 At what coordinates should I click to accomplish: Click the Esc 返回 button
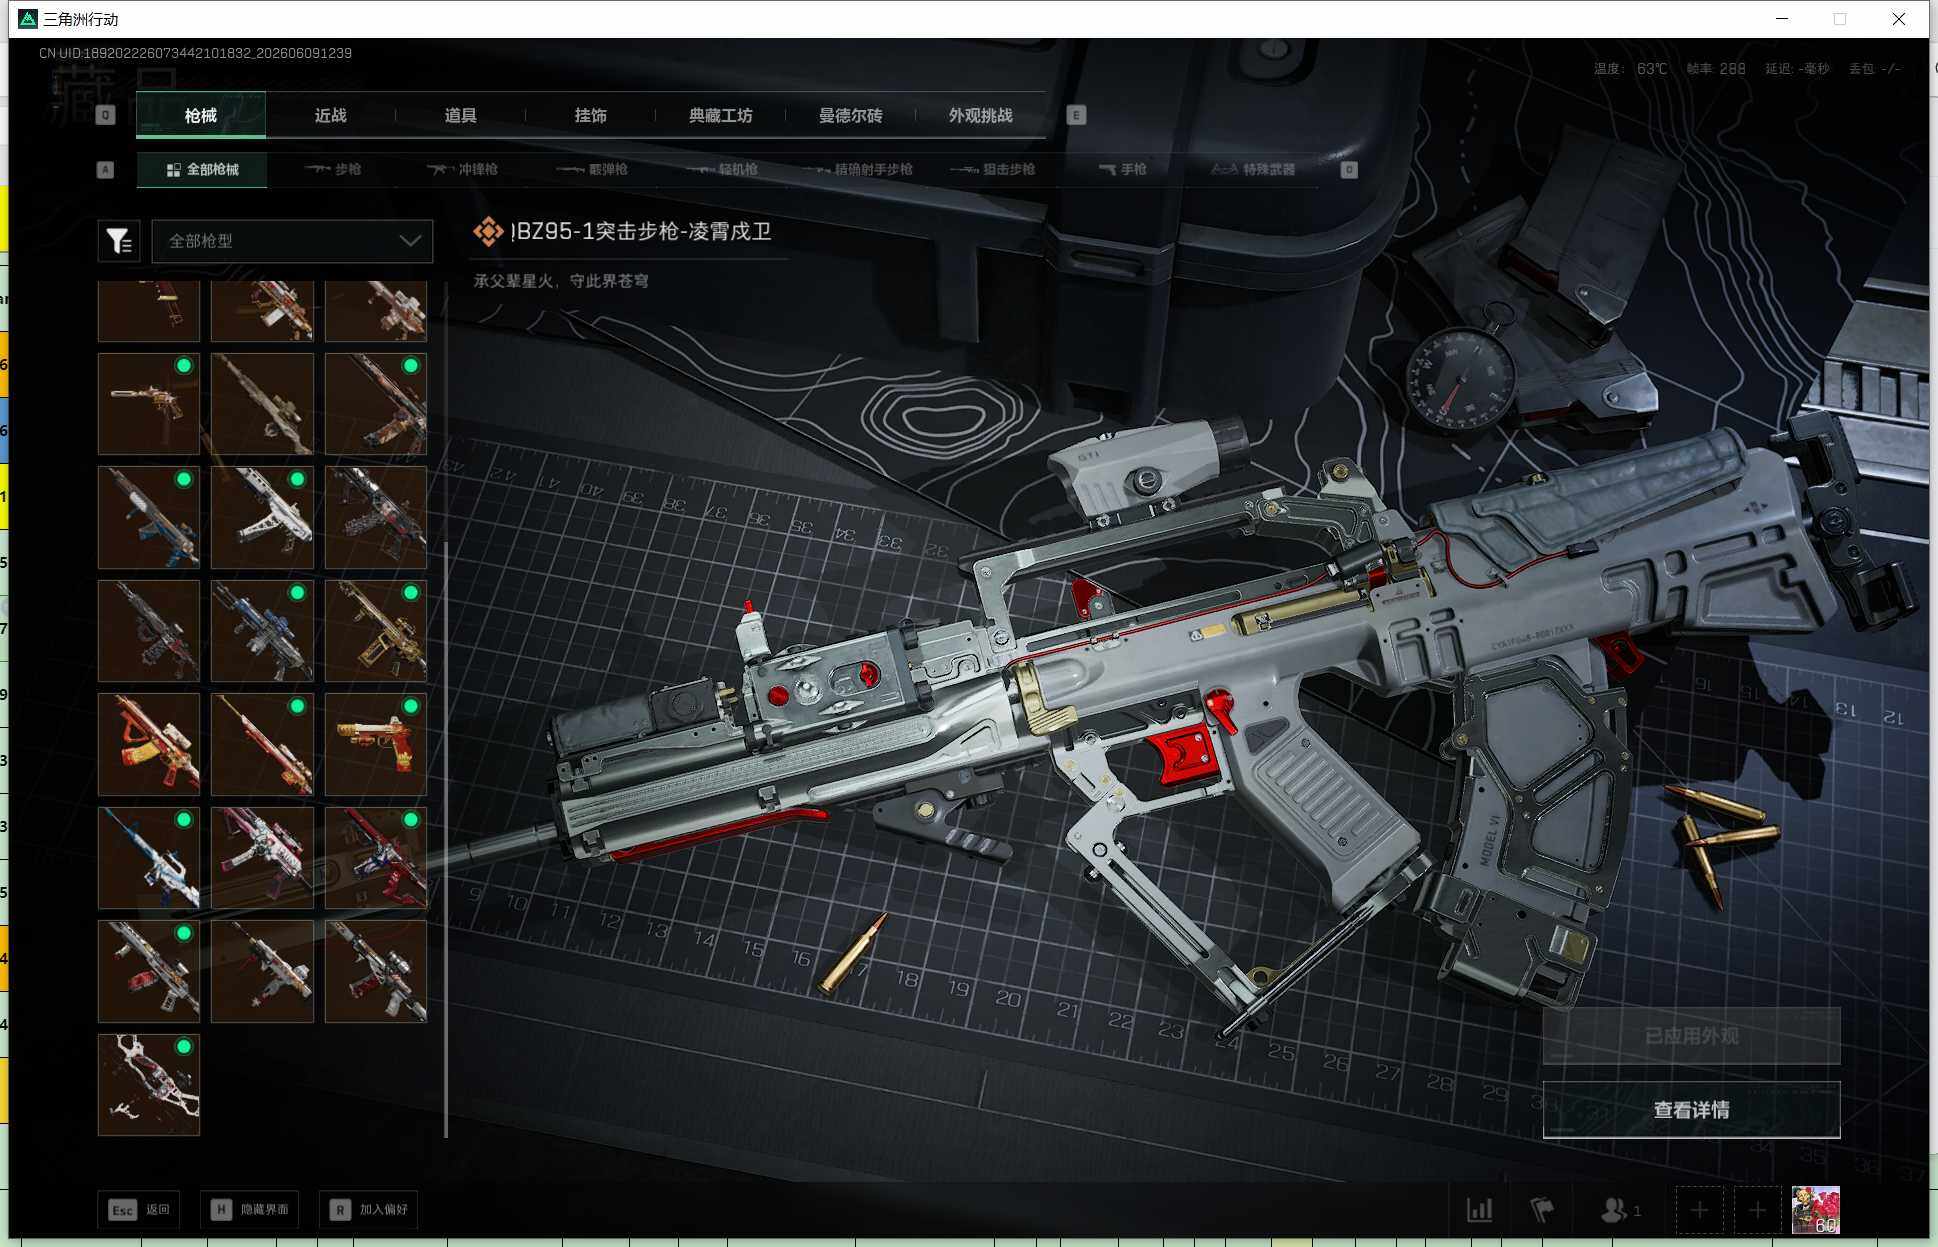(x=139, y=1210)
